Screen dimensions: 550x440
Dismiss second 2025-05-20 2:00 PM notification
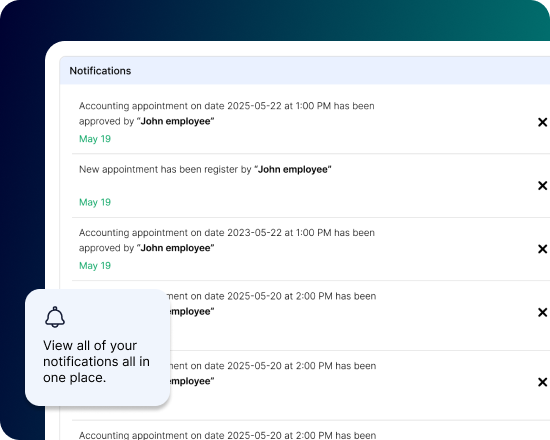(x=542, y=382)
